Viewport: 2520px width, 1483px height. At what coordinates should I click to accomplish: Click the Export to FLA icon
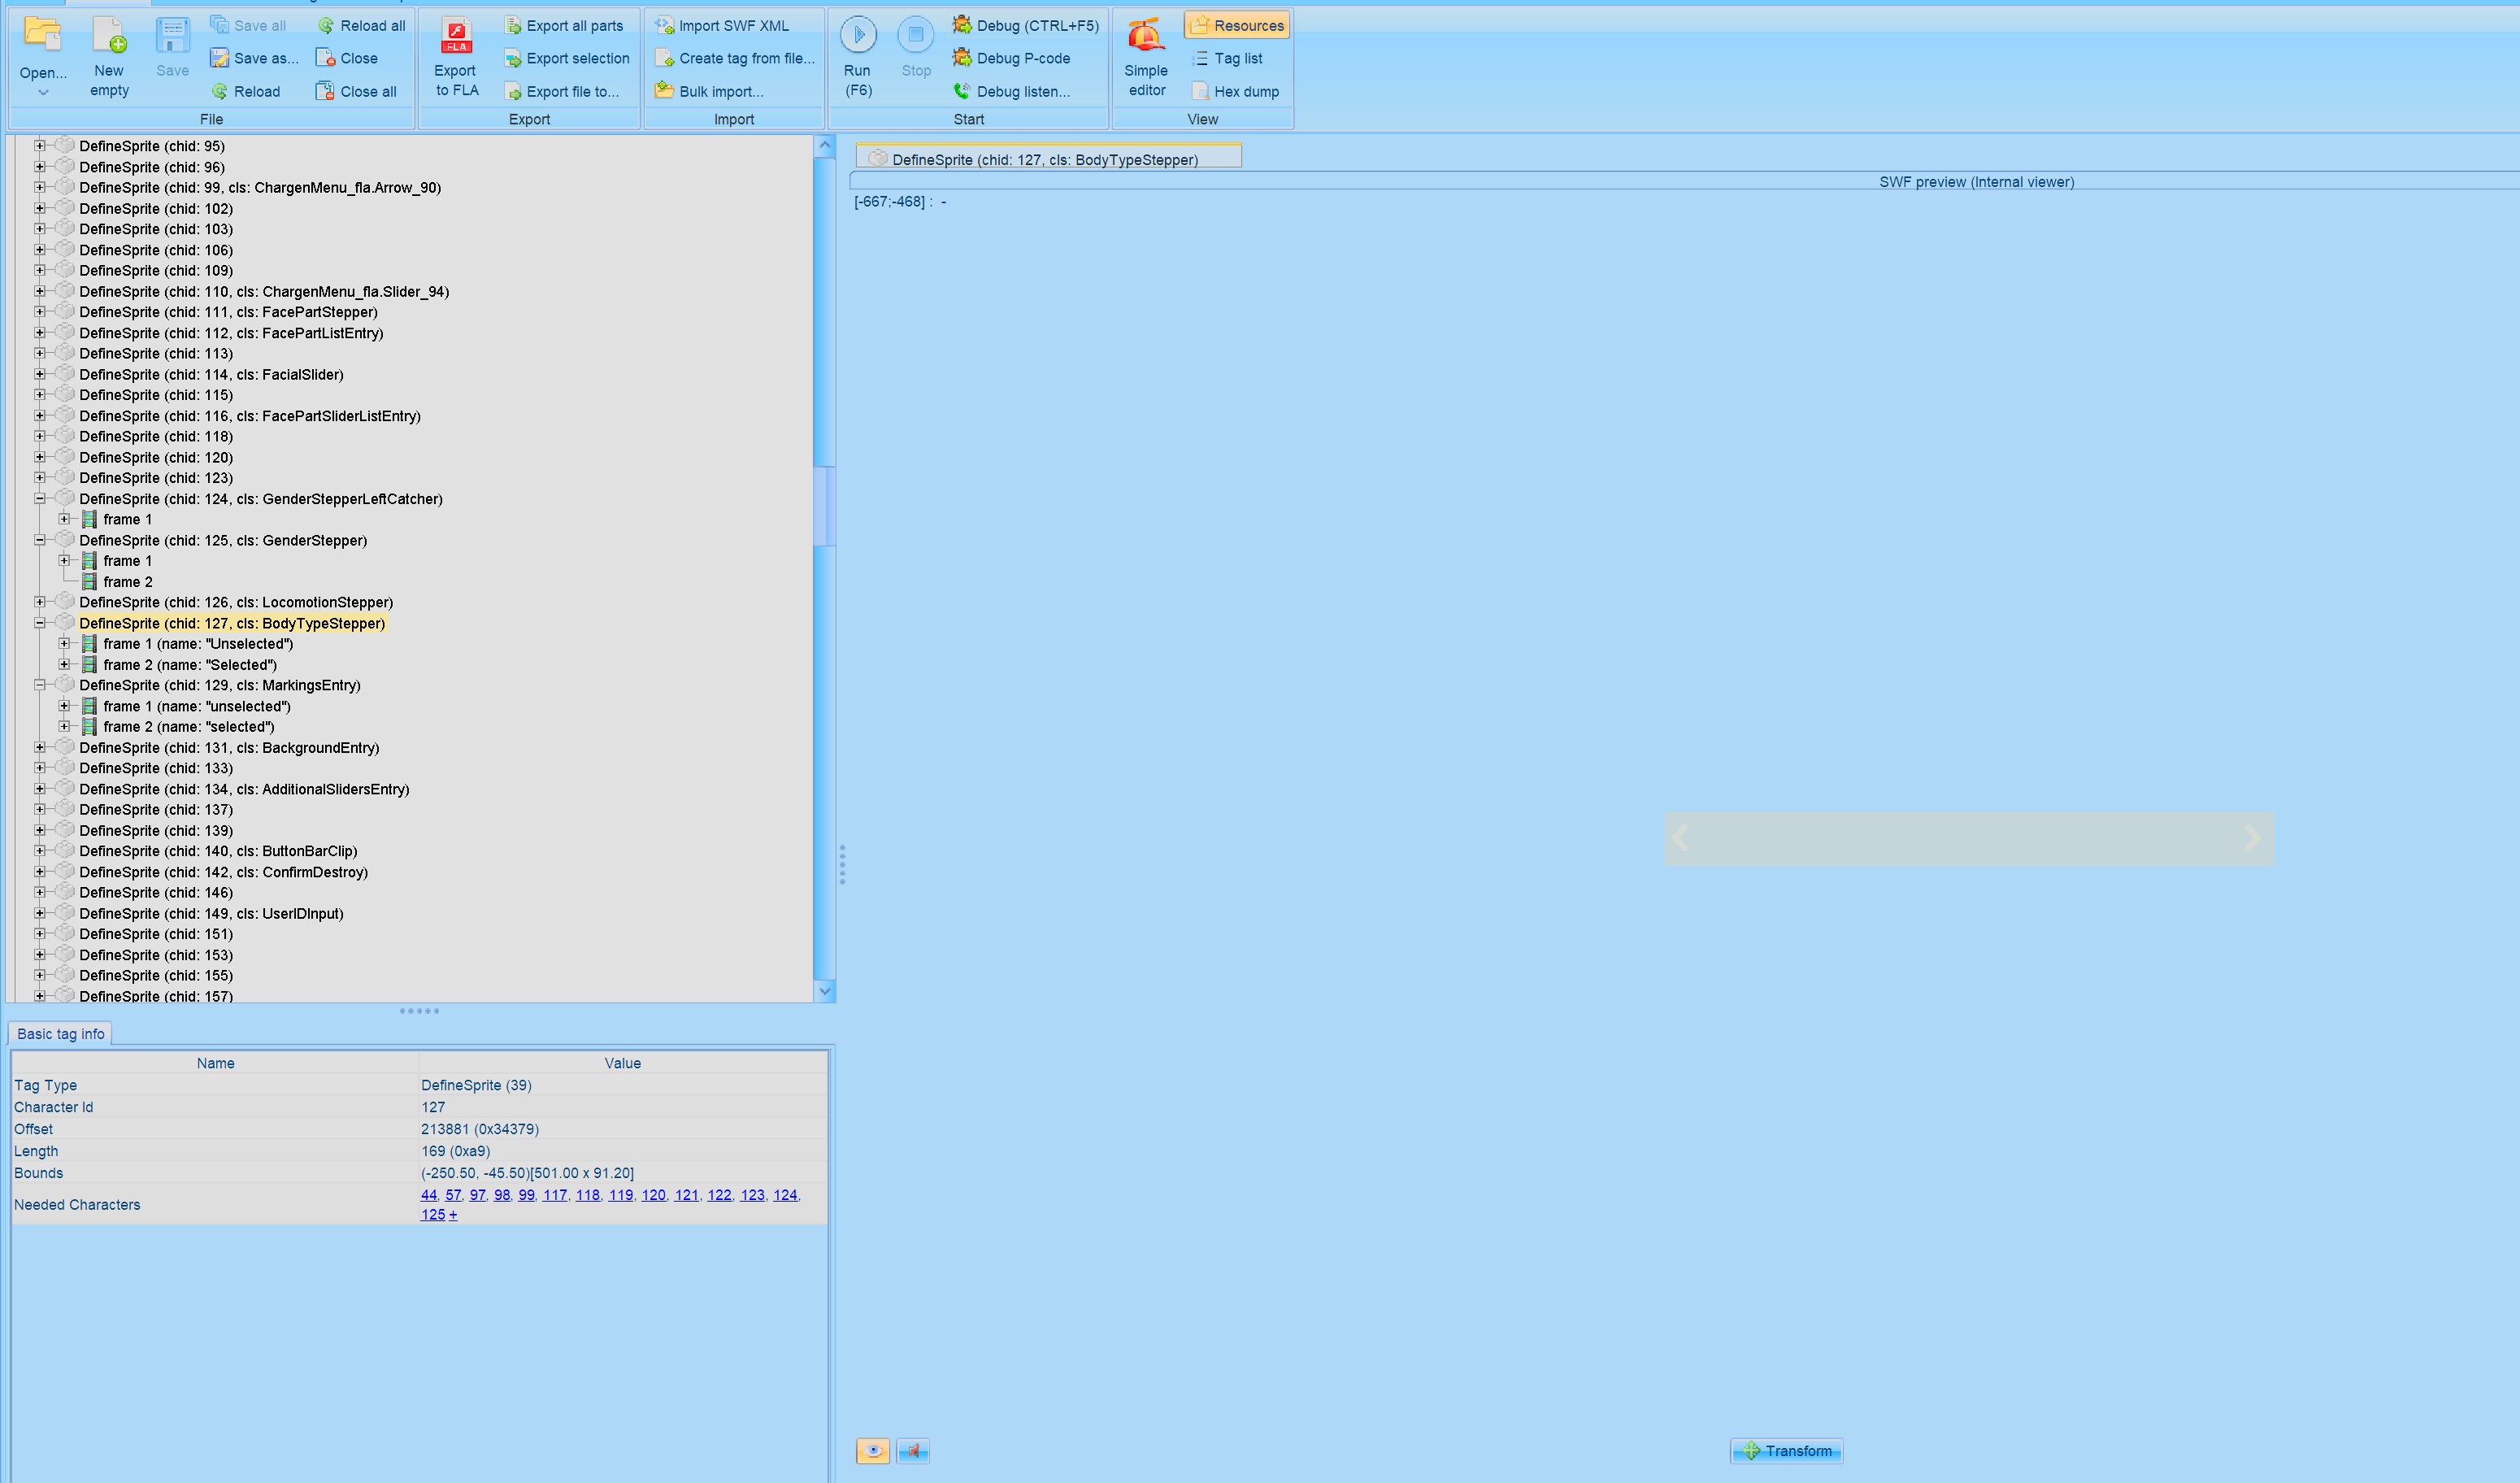point(456,37)
